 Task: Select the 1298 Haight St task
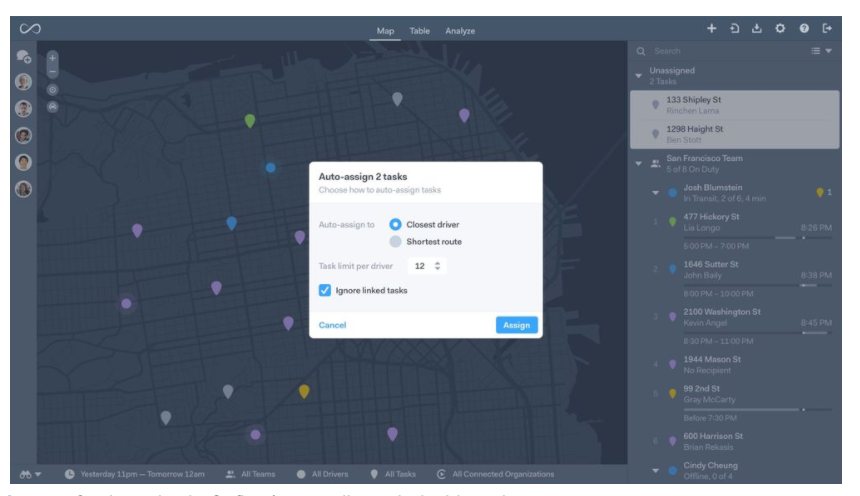(734, 134)
